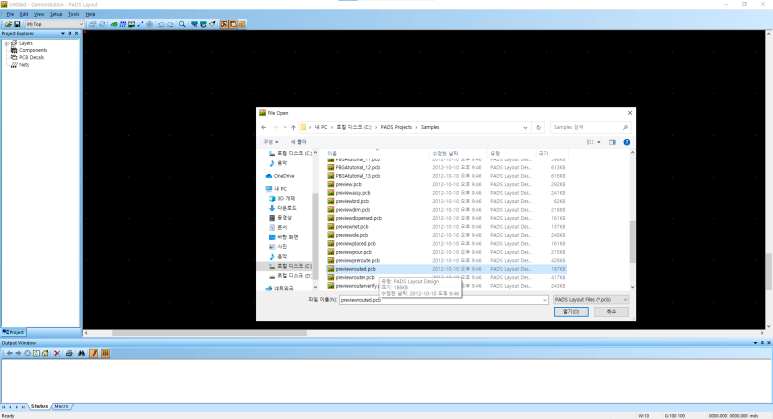Select preview.pcb in file list
Screen dimensions: 773x419
[x=349, y=184]
